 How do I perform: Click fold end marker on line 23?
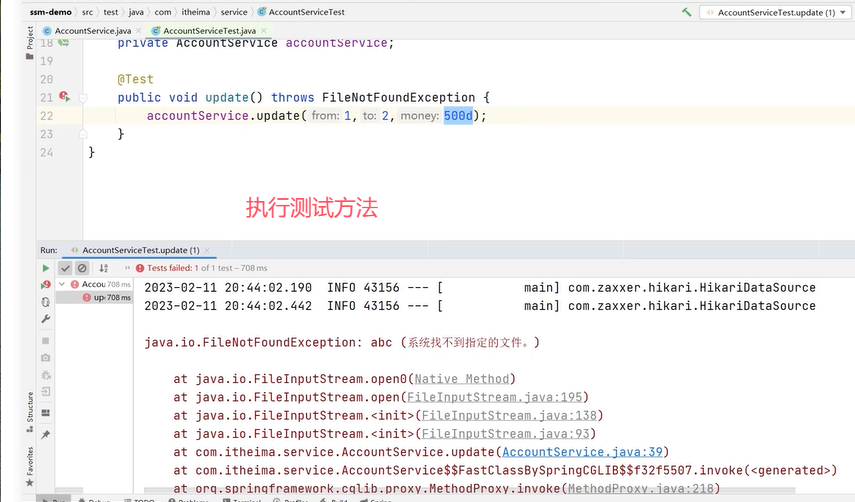83,134
